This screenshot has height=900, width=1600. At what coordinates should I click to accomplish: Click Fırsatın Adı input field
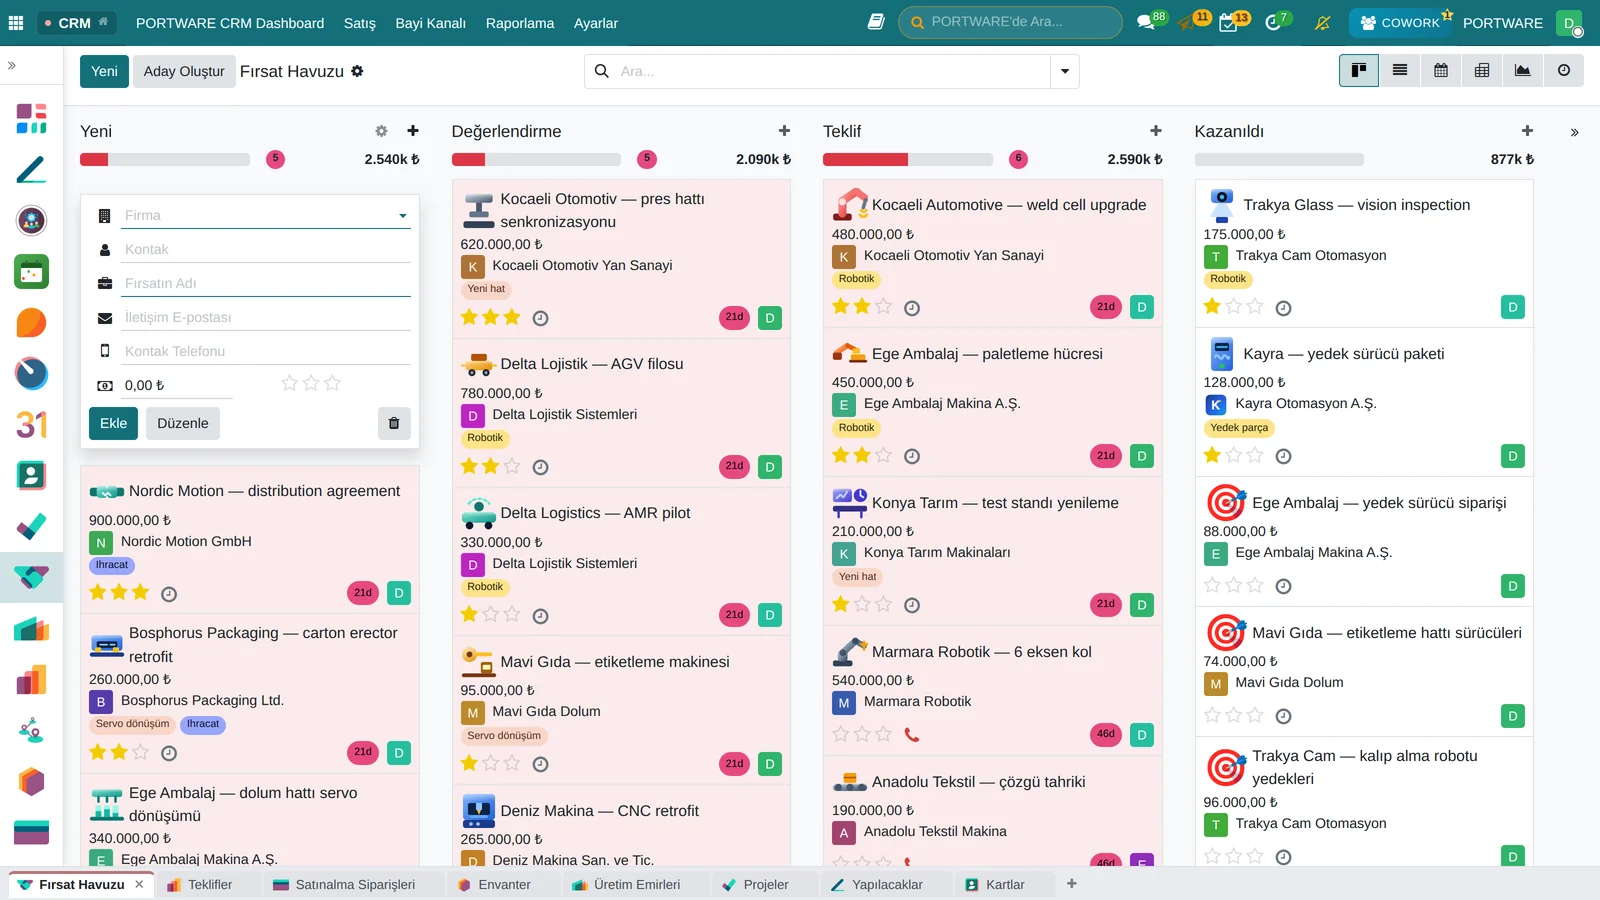[267, 283]
